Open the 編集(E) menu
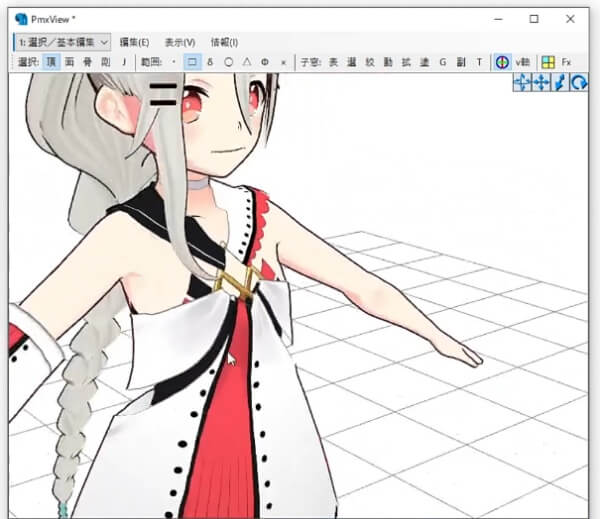The width and height of the screenshot is (600, 519). pyautogui.click(x=134, y=42)
